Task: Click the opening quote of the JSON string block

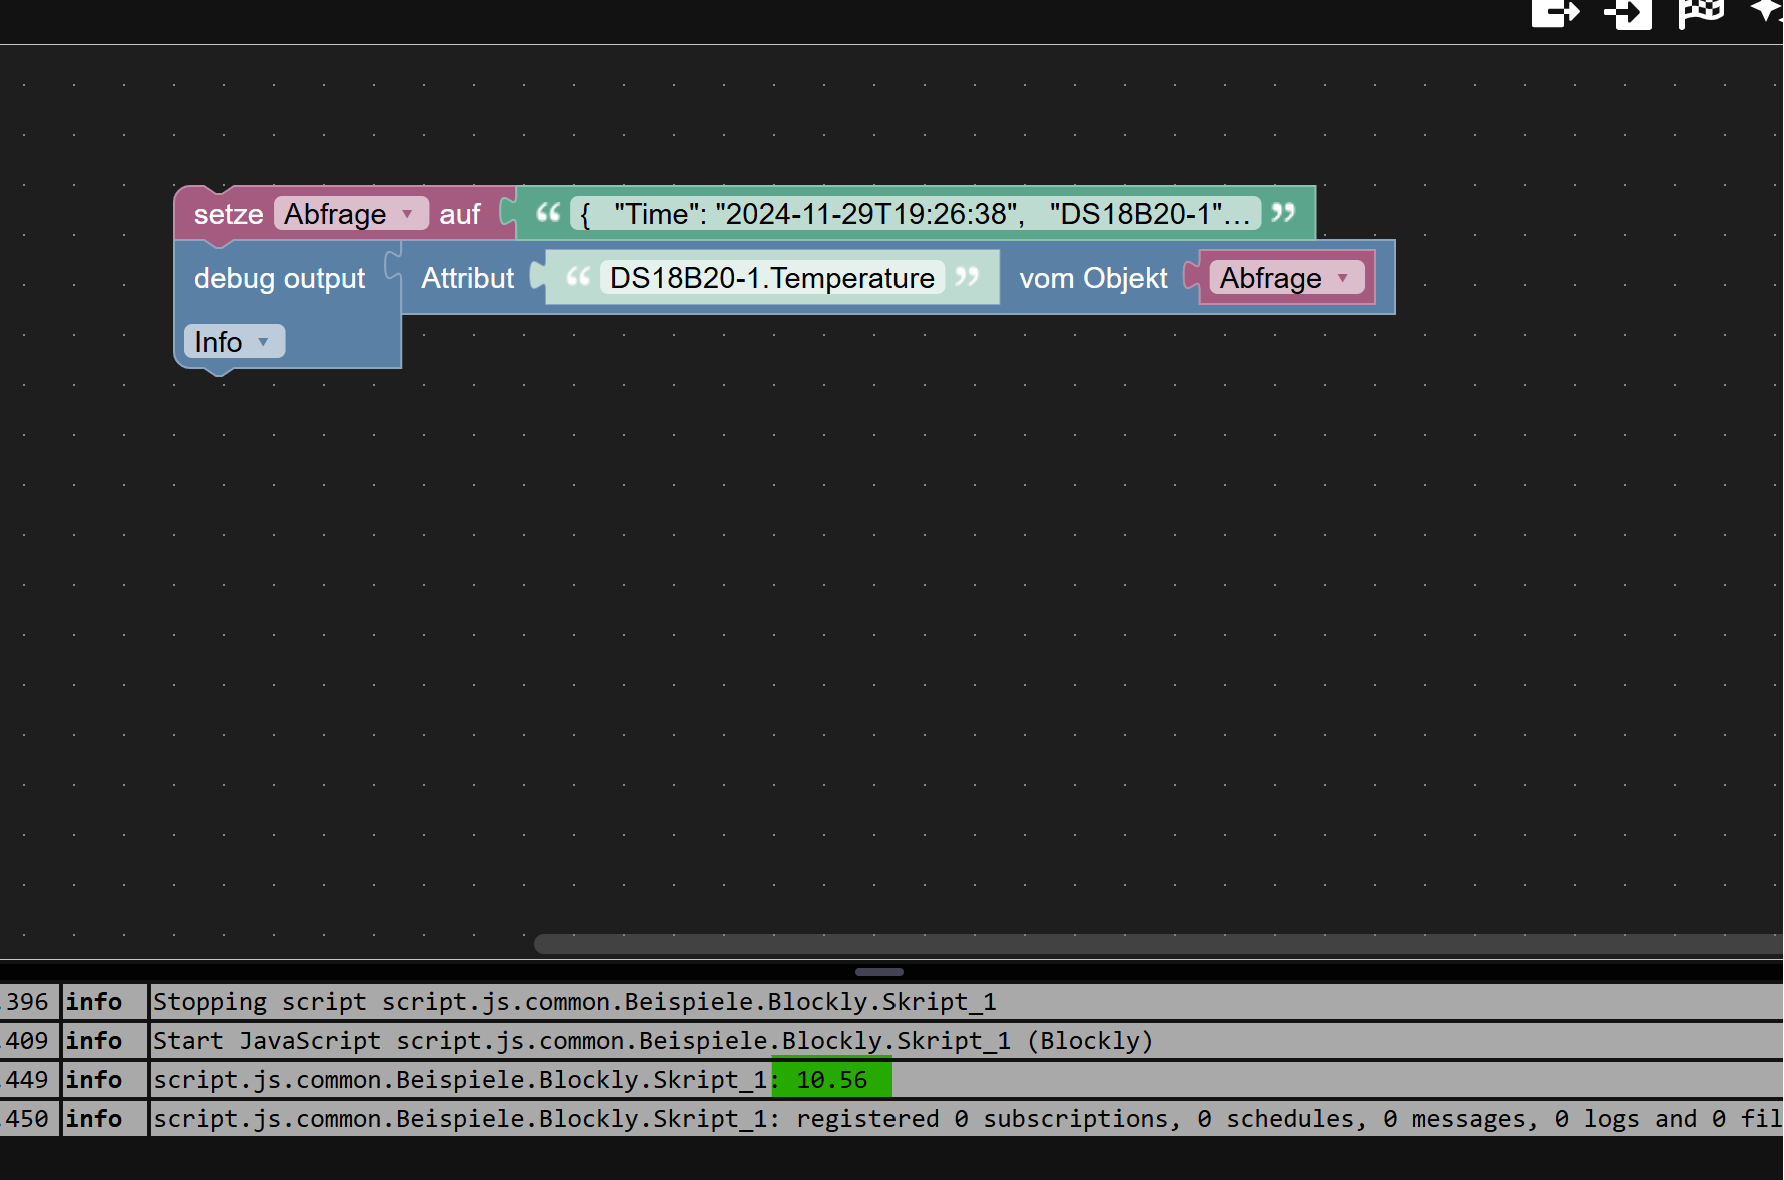Action: click(548, 212)
